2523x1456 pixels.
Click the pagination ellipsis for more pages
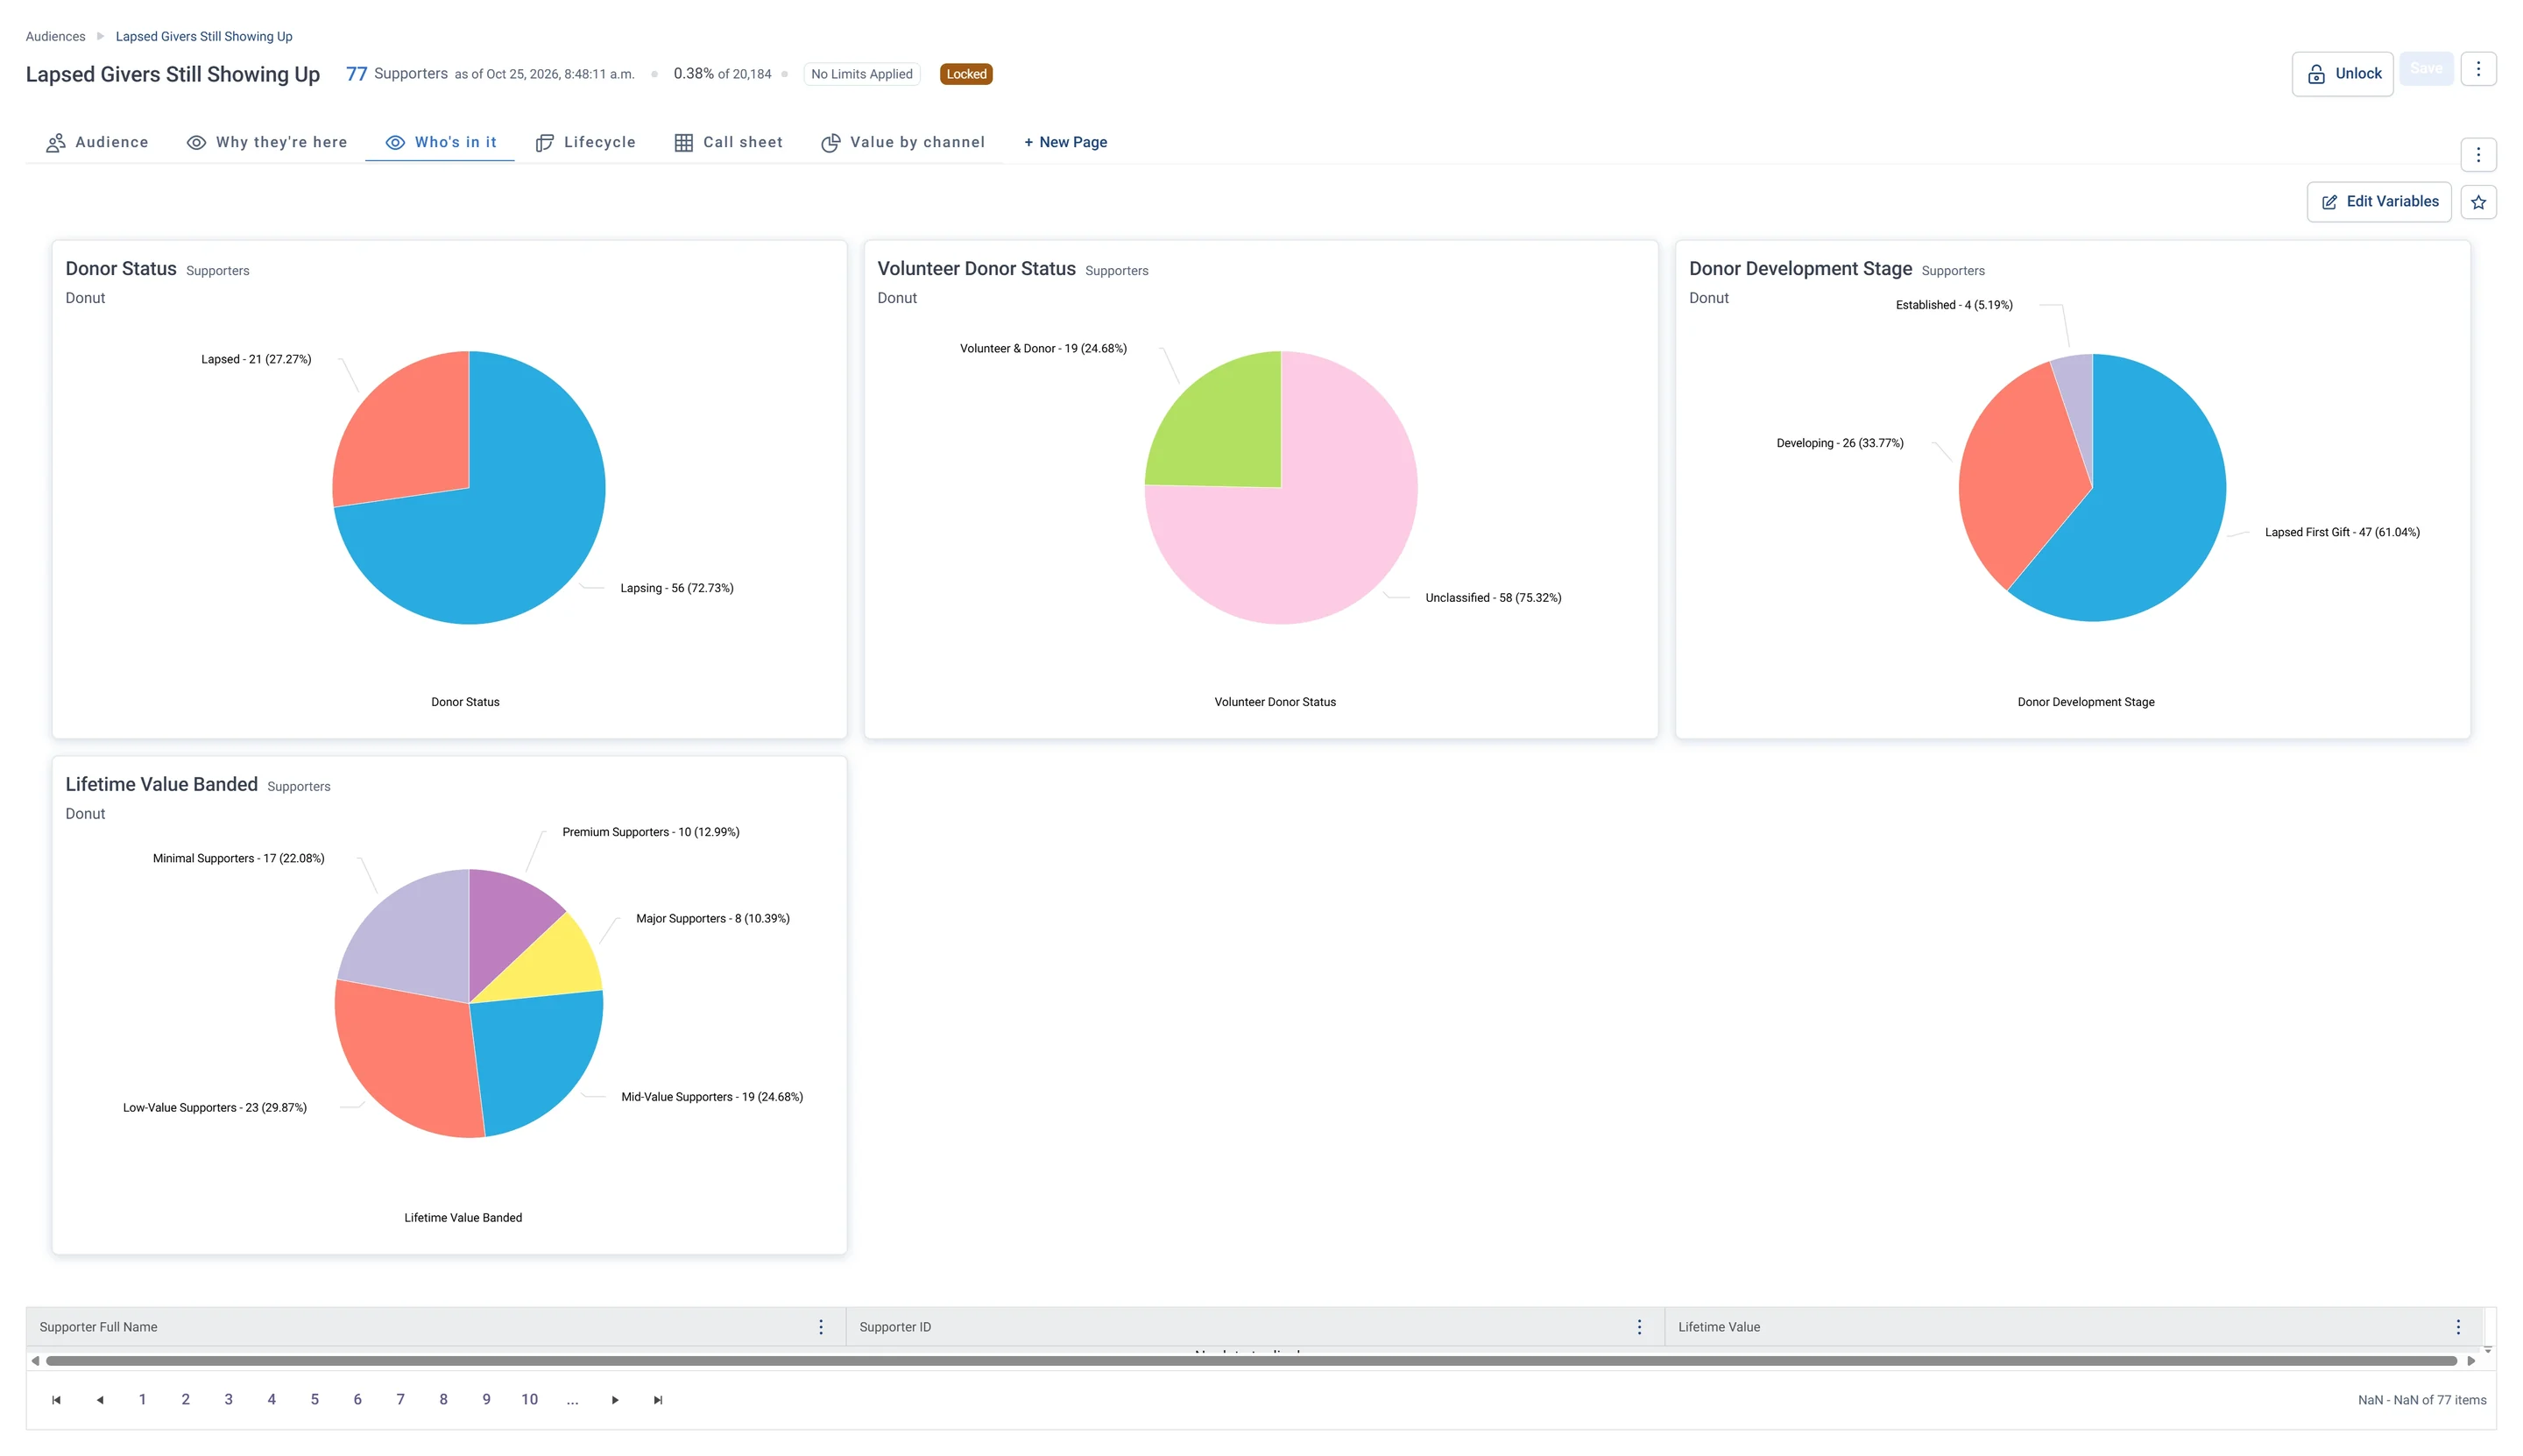[572, 1400]
